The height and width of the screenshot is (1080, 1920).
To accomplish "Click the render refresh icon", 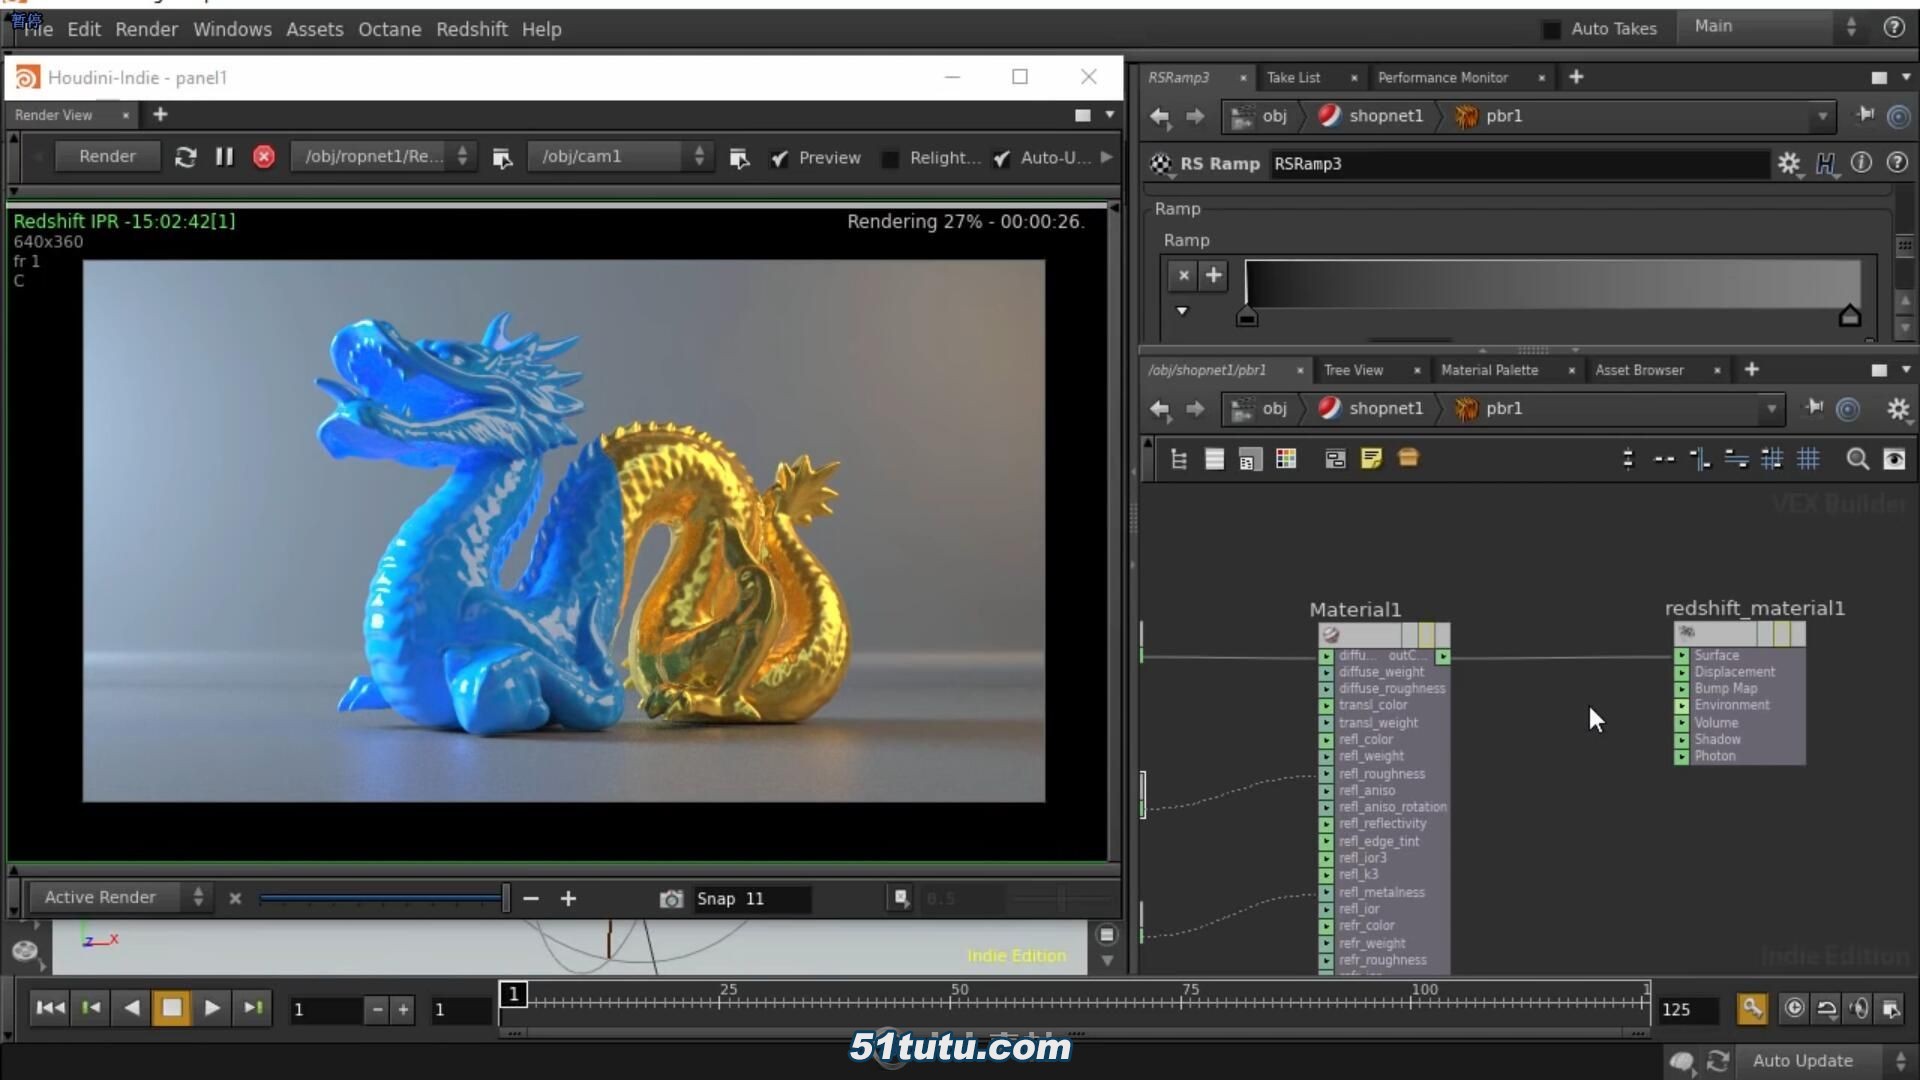I will (185, 157).
